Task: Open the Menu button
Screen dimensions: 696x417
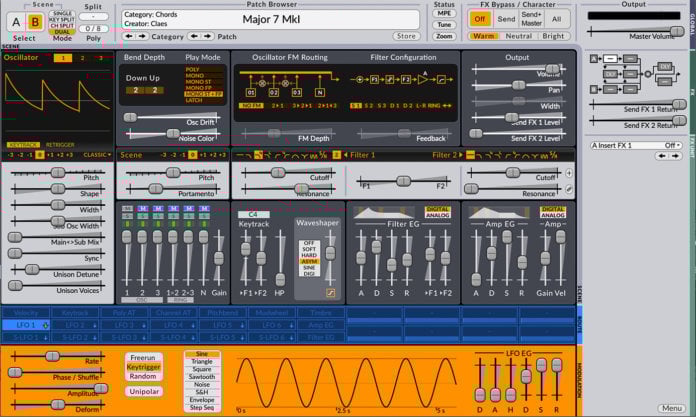Action: click(671, 408)
